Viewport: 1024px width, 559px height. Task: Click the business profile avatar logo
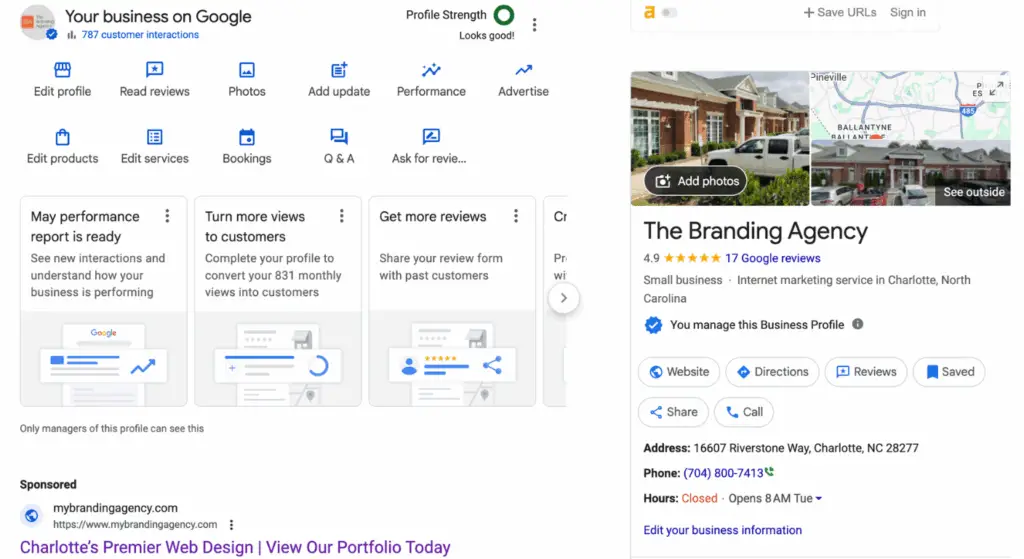pyautogui.click(x=37, y=22)
